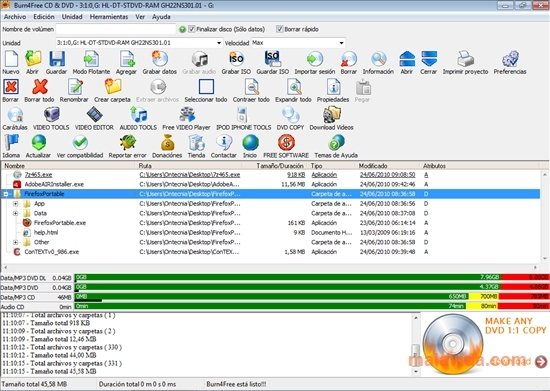Click Ver compatibilidad checkmark icon
Image resolution: width=550 pixels, height=391 pixels.
coord(80,143)
